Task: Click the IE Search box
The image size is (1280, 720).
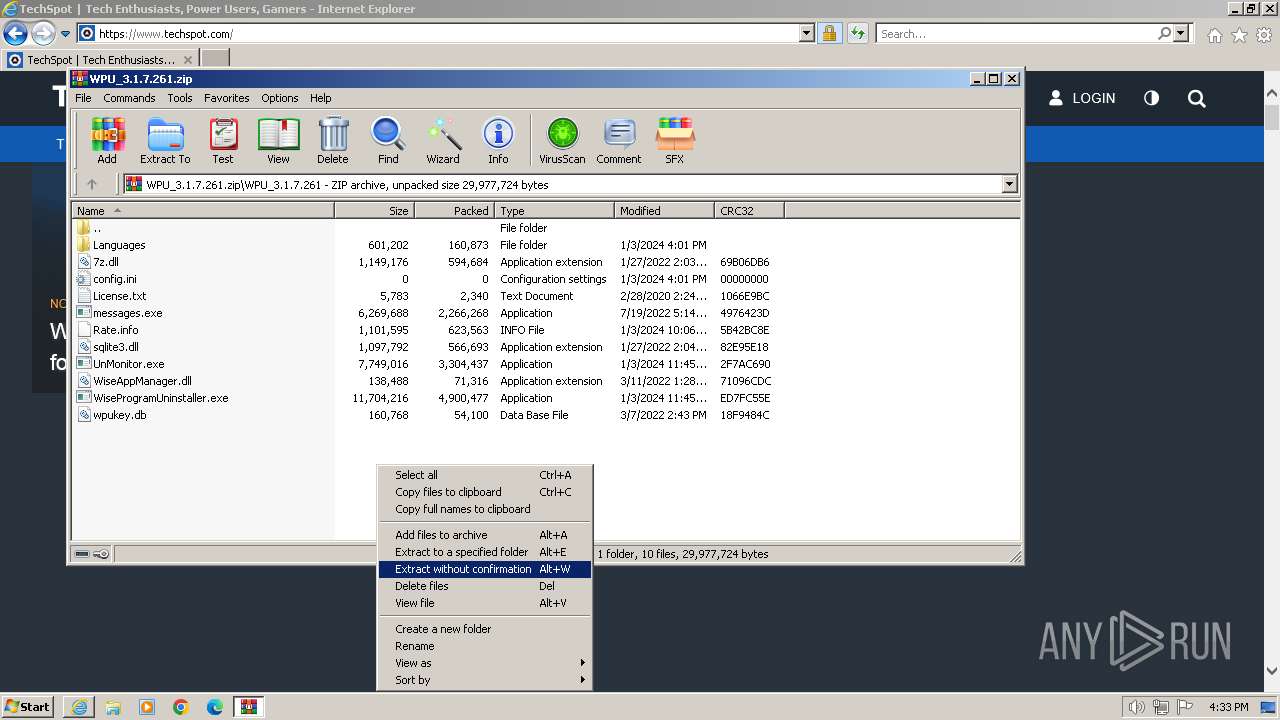Action: pyautogui.click(x=1015, y=34)
